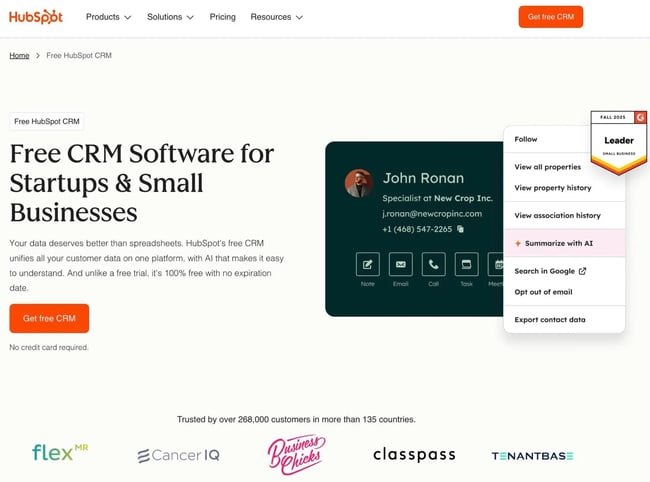Click the HubSpot logo
Image resolution: width=650 pixels, height=482 pixels.
click(36, 17)
